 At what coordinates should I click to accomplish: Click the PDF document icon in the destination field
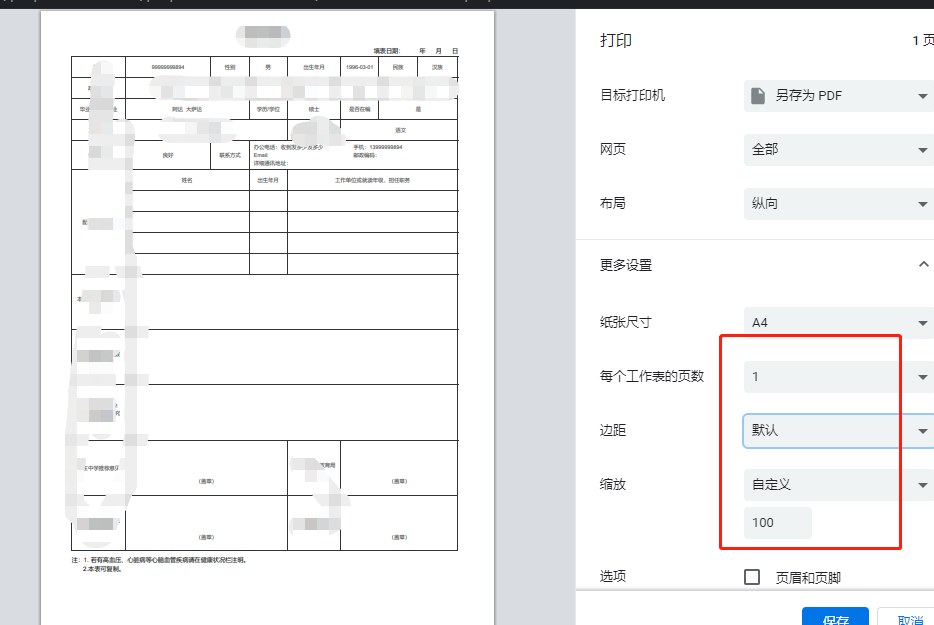758,96
